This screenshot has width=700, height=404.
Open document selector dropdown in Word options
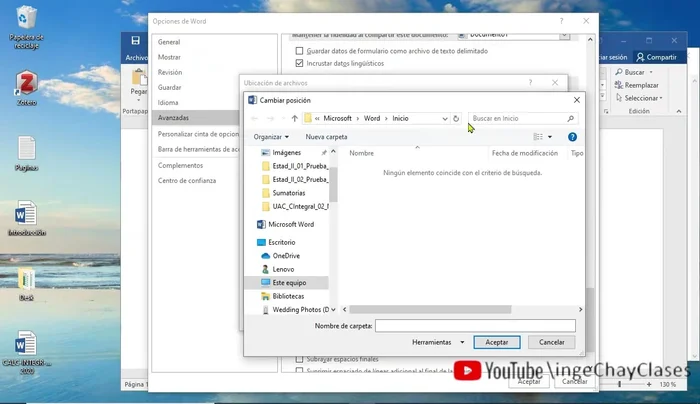[x=564, y=35]
